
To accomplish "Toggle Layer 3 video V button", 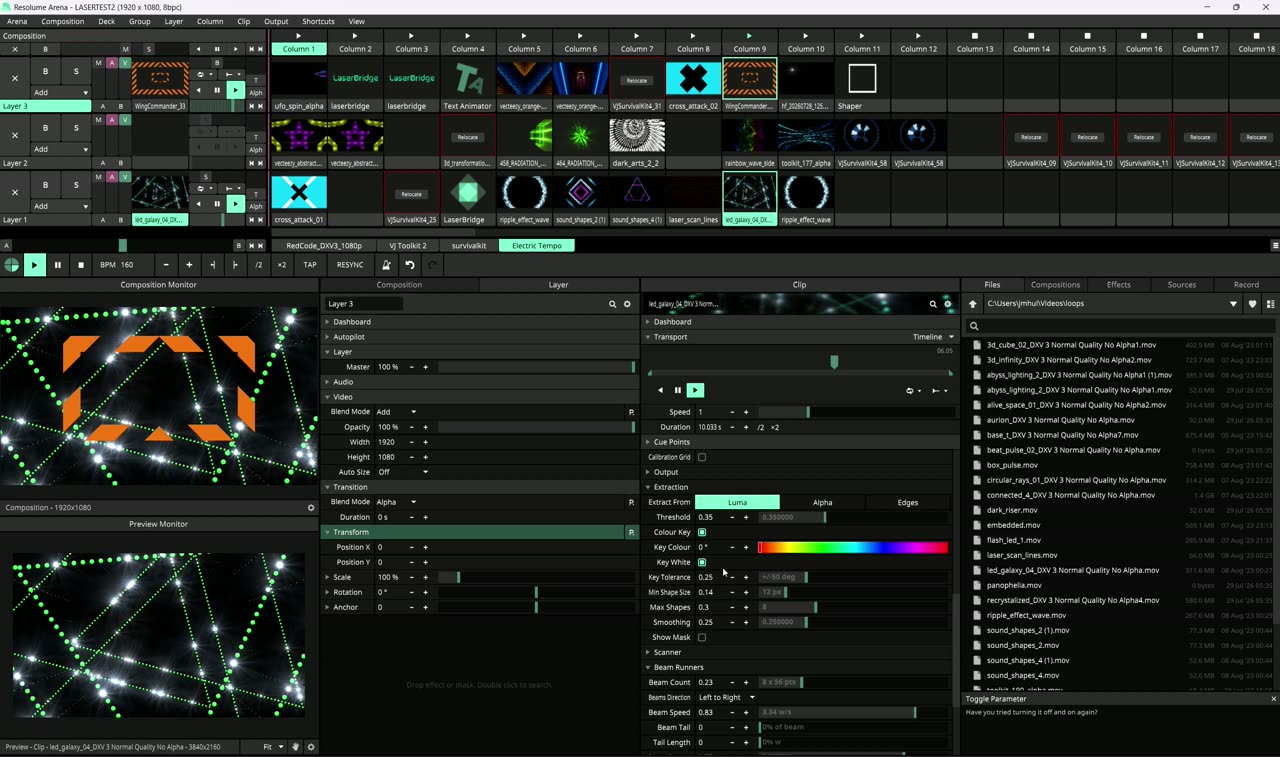I will click(x=124, y=63).
